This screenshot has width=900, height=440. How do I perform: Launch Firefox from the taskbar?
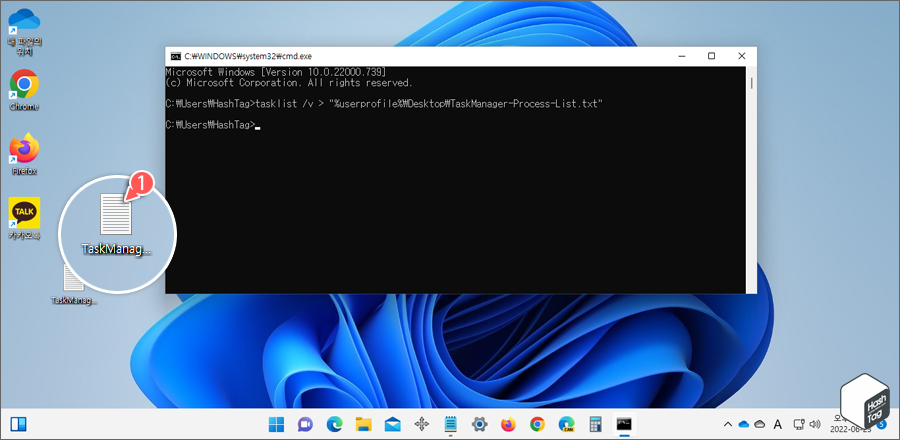[x=509, y=425]
